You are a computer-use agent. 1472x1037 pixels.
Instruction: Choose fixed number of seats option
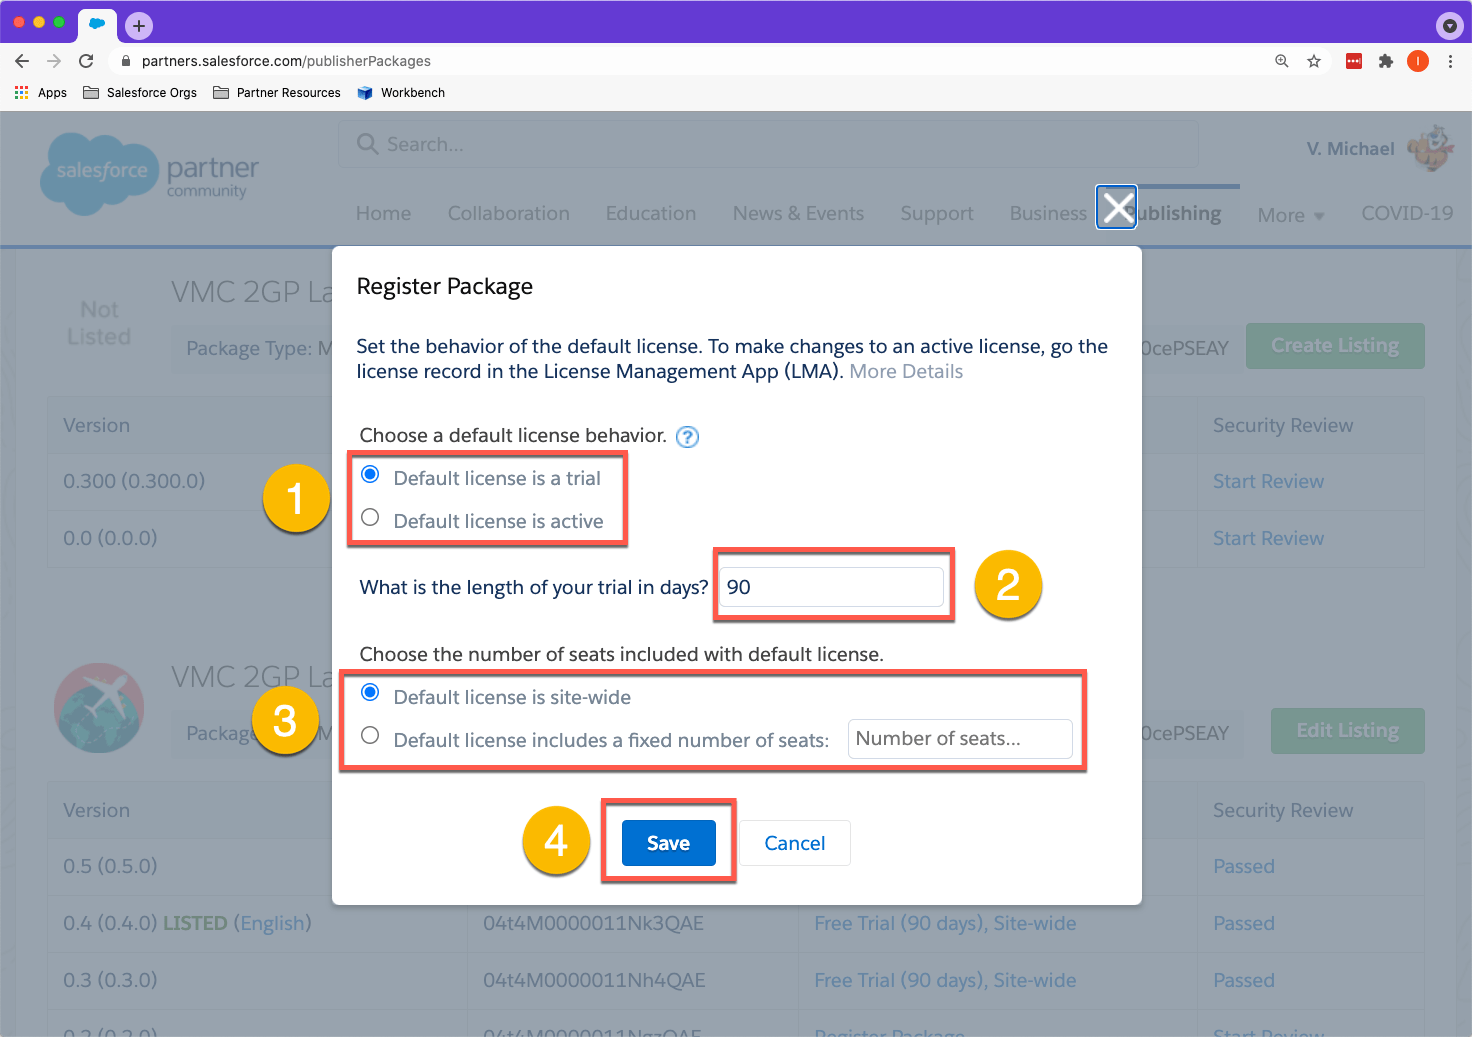[370, 735]
